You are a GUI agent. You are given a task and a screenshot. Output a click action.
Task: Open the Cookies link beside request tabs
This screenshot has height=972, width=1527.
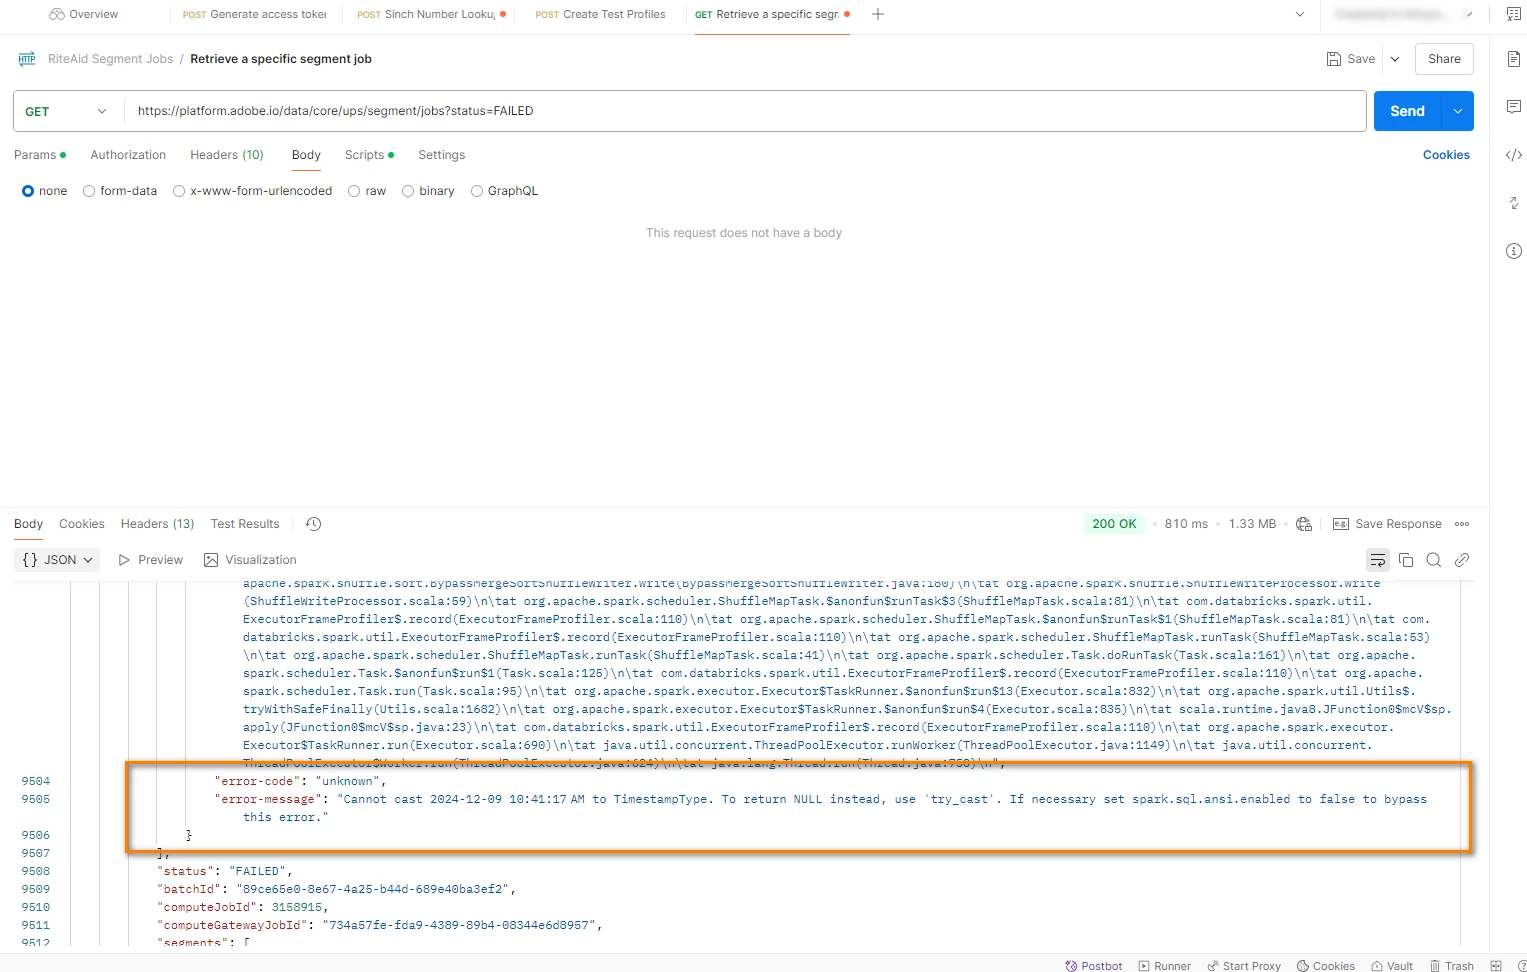1446,155
